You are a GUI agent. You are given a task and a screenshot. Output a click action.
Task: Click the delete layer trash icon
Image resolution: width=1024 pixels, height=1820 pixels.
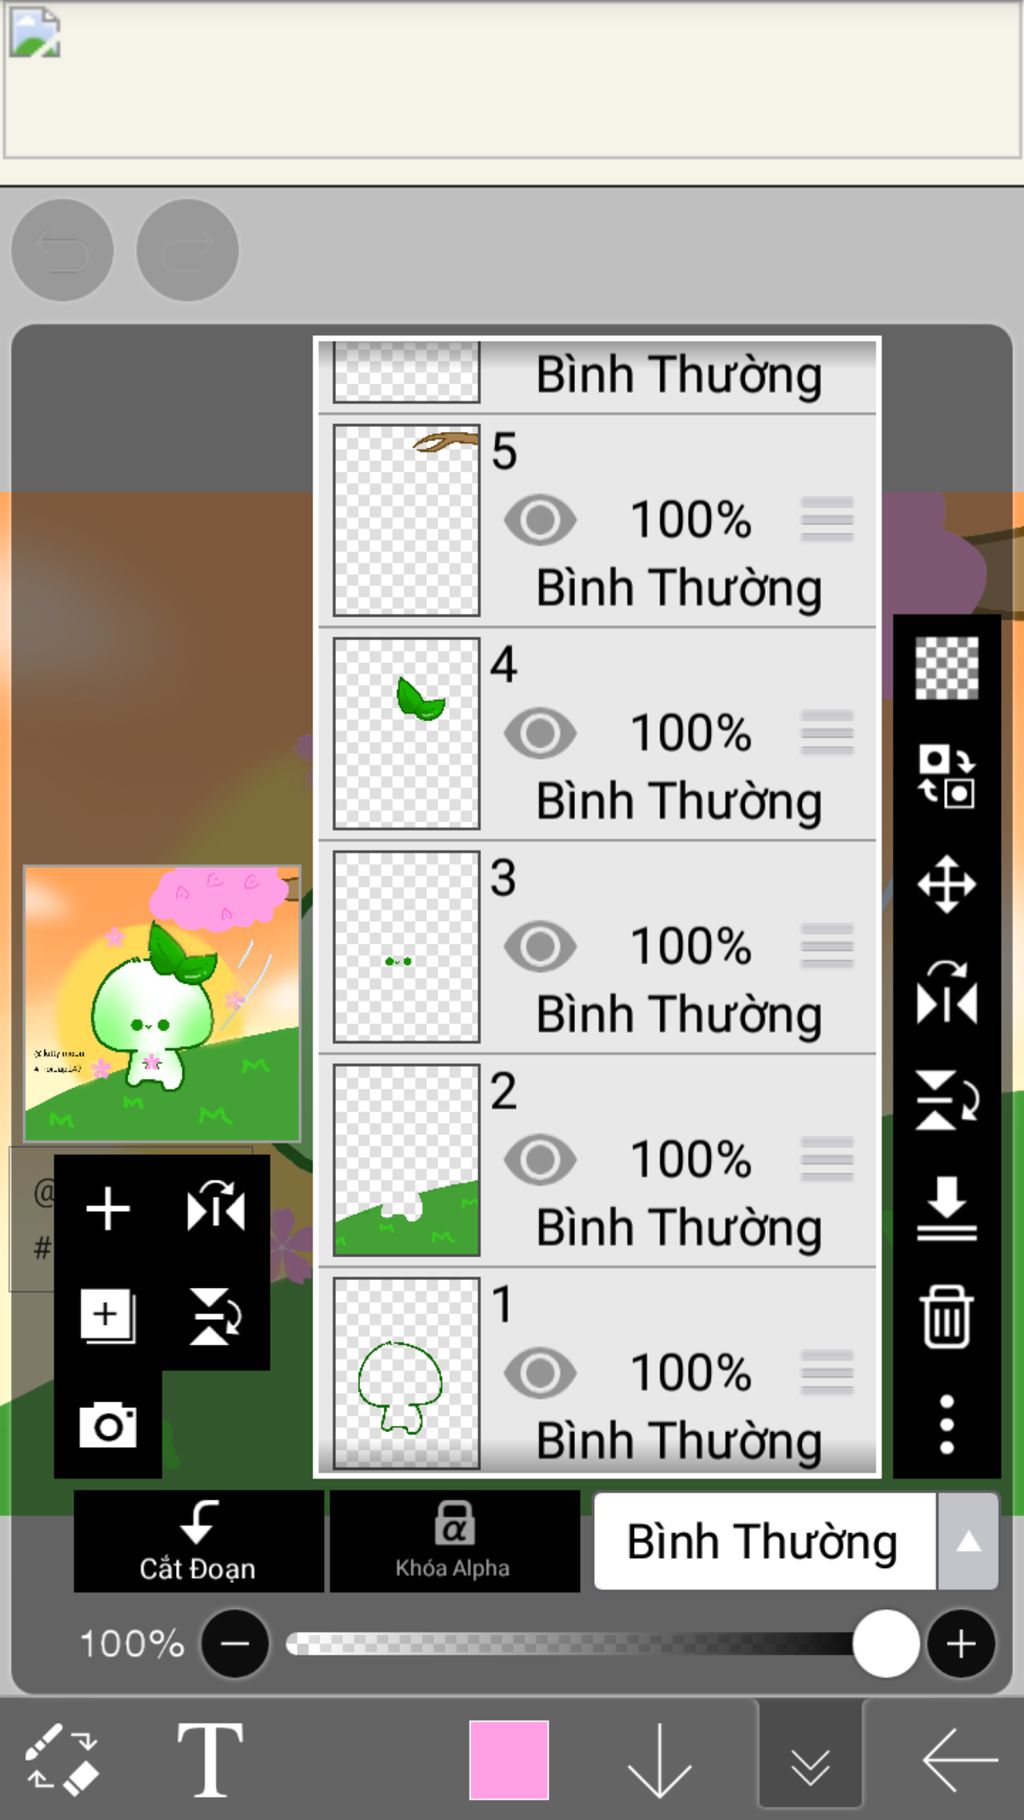click(x=946, y=1317)
